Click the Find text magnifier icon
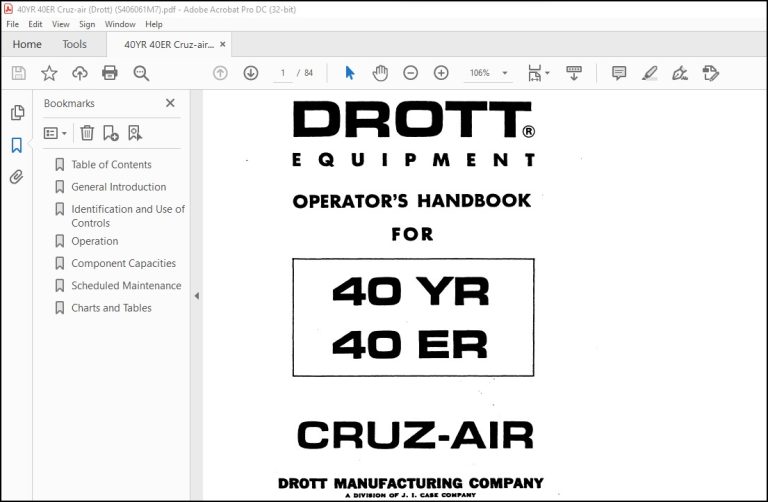 coord(141,73)
